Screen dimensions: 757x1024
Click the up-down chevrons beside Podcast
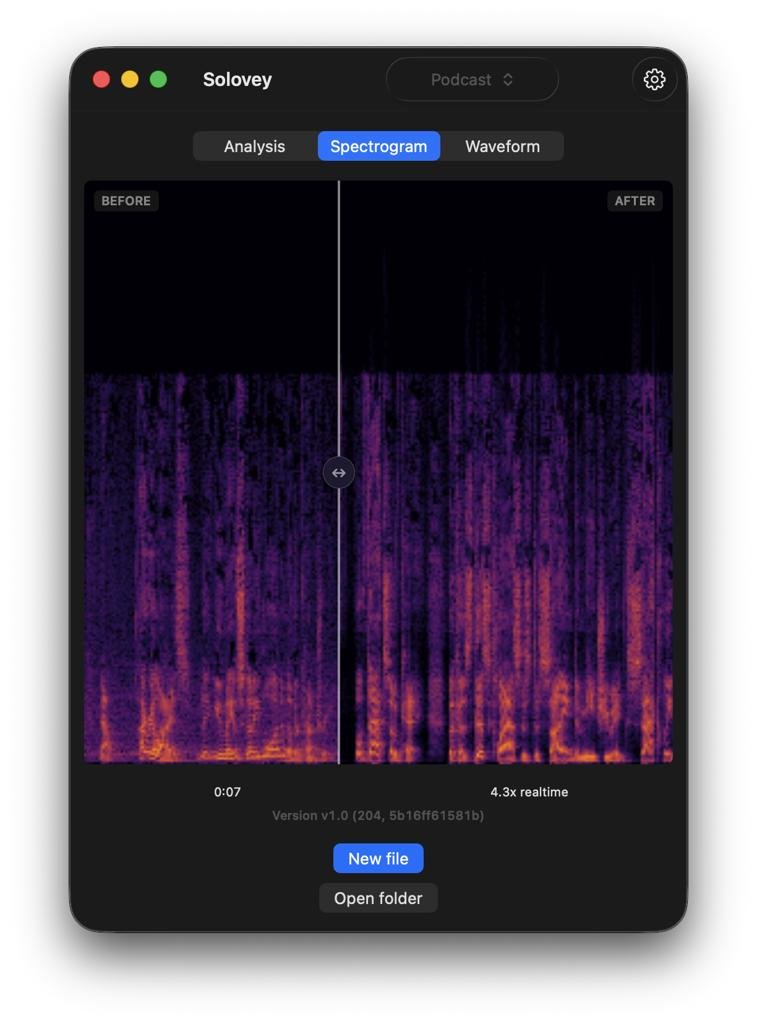point(508,80)
